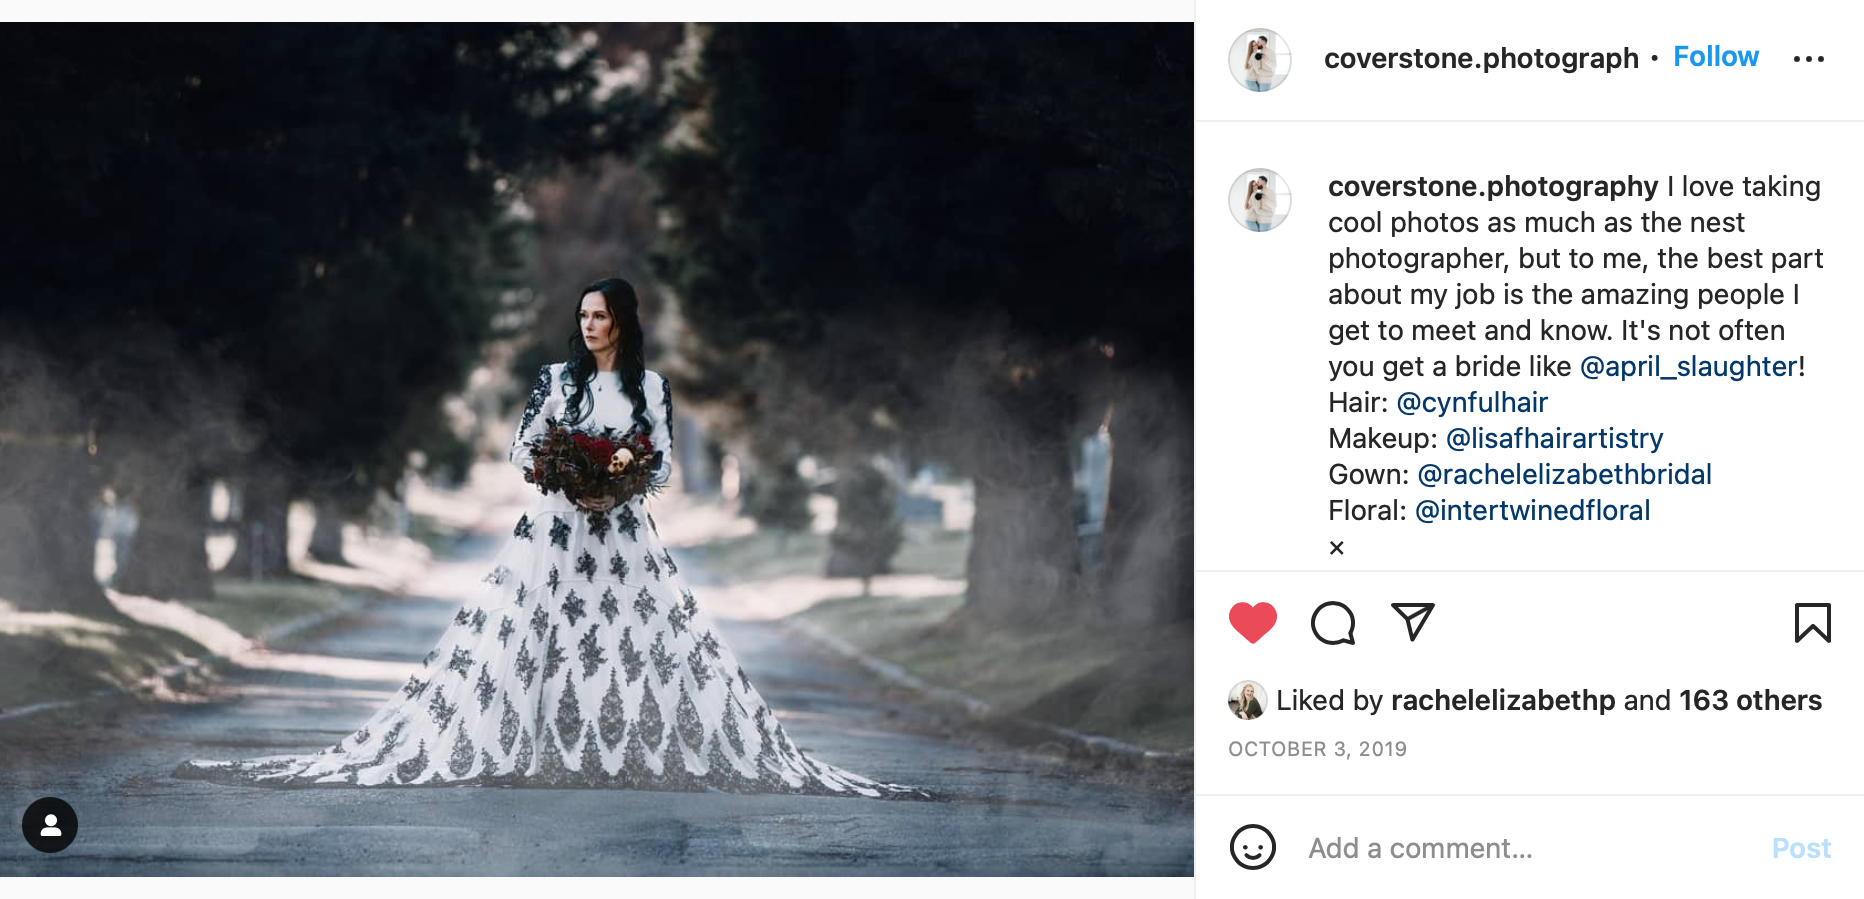Click the Add a comment field
The height and width of the screenshot is (899, 1864).
(1530, 848)
